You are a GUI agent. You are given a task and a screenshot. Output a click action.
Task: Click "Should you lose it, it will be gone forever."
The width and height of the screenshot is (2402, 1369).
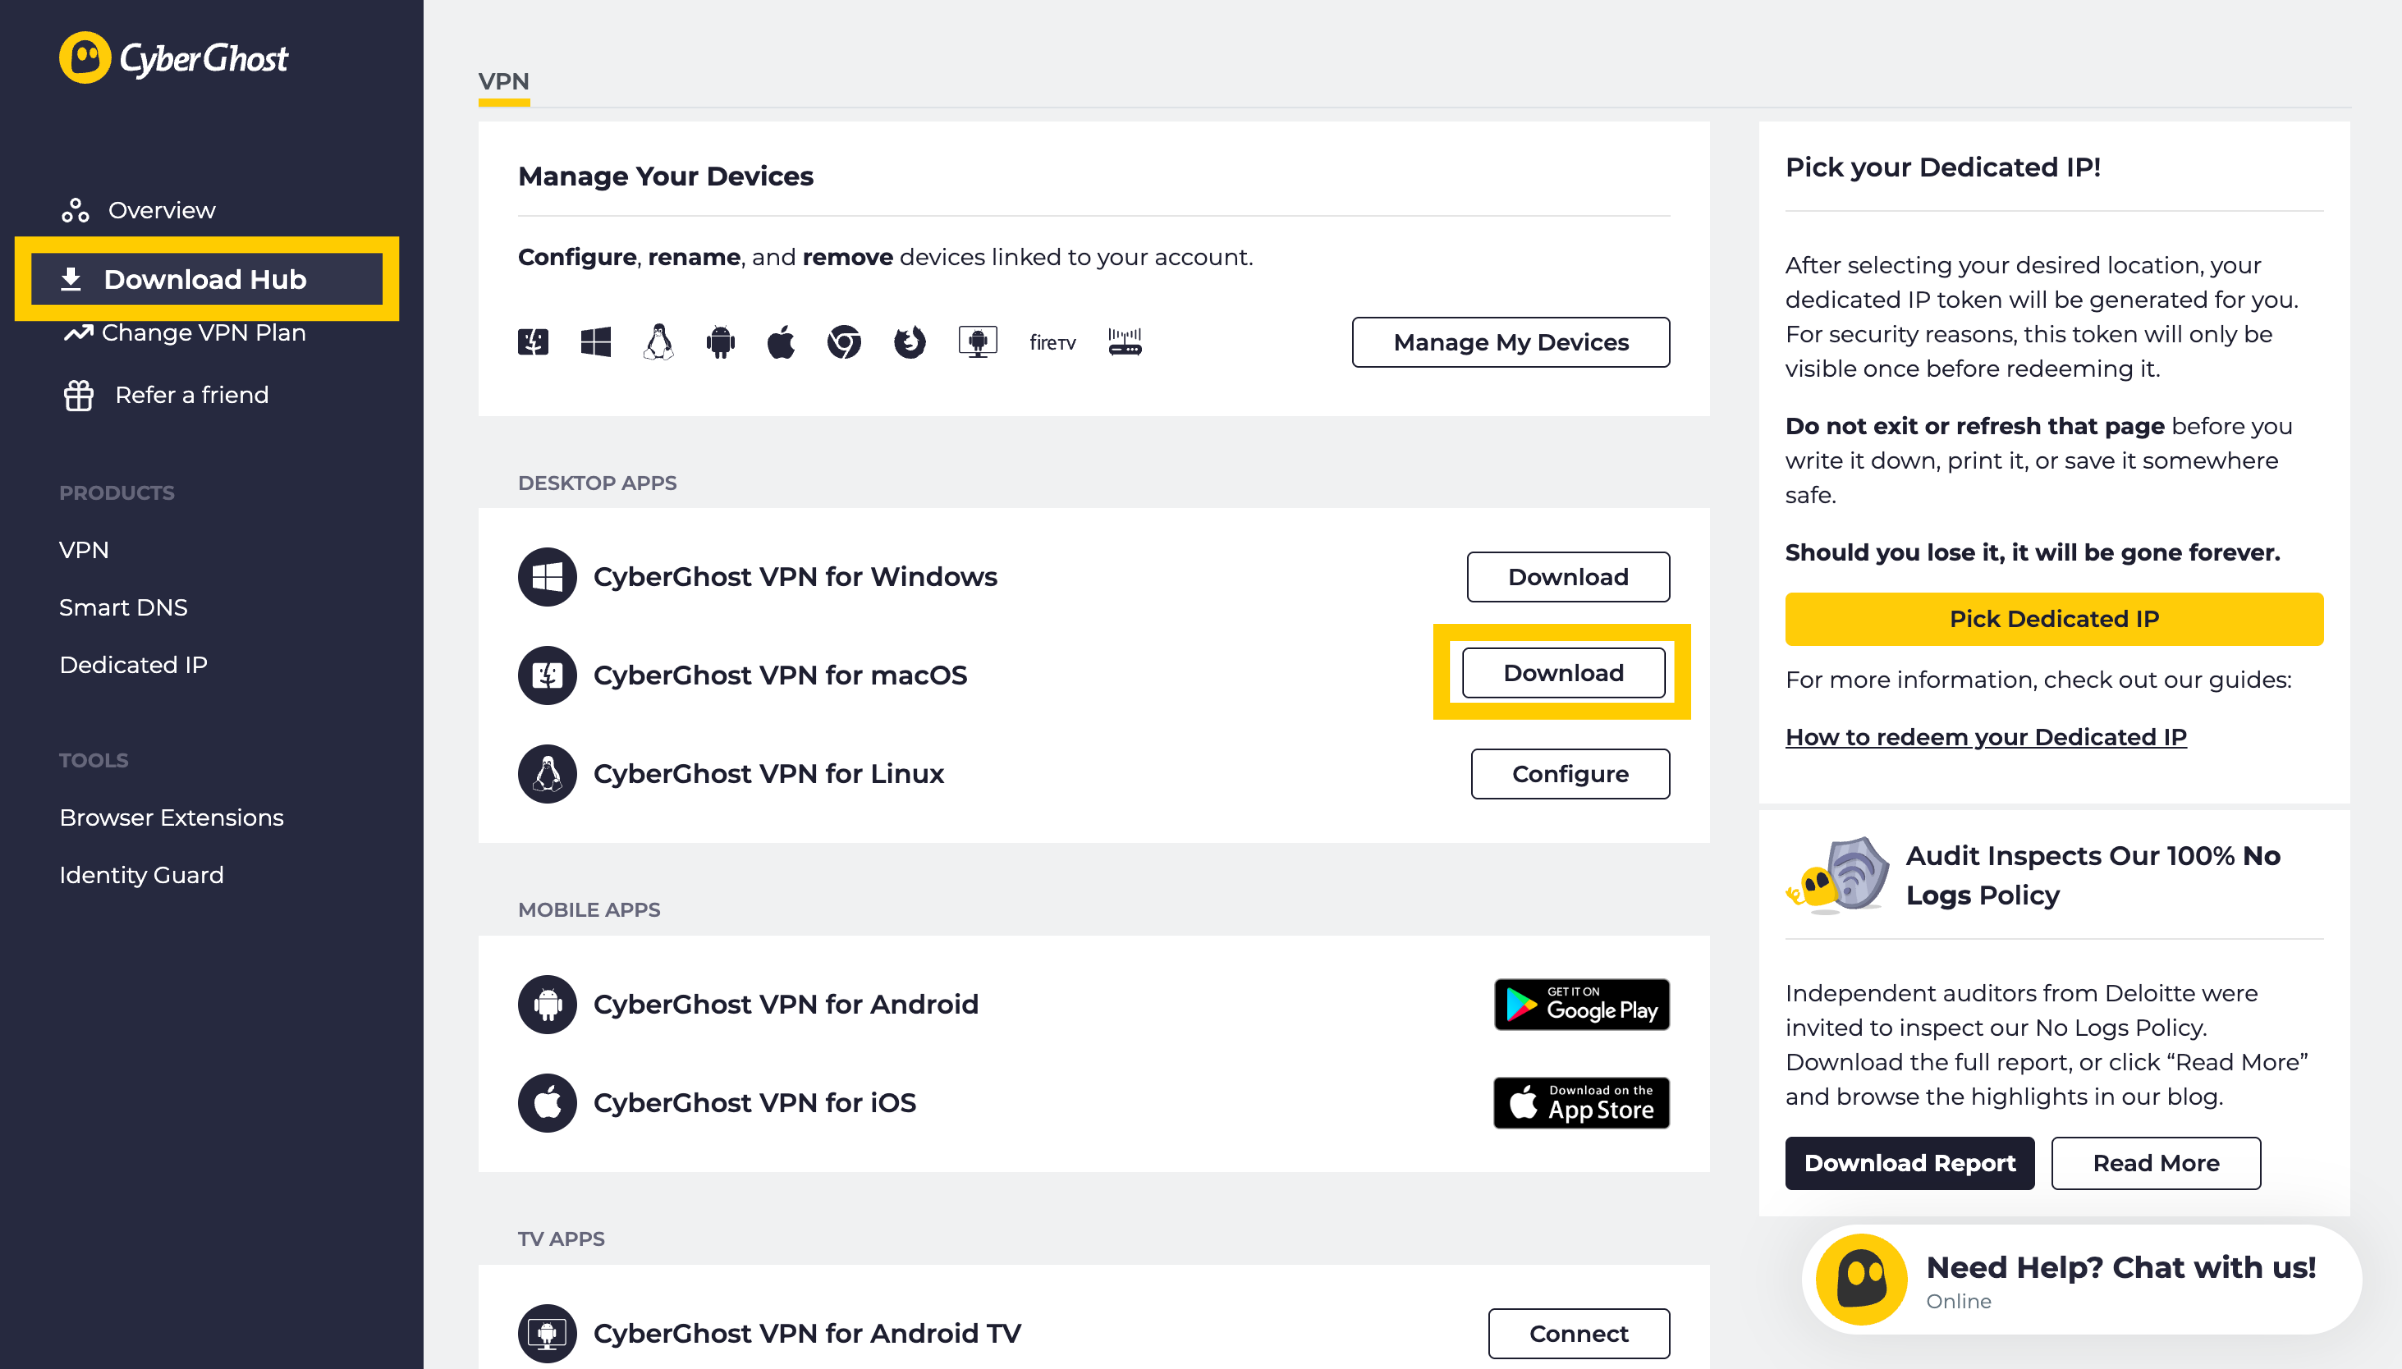click(x=2033, y=553)
